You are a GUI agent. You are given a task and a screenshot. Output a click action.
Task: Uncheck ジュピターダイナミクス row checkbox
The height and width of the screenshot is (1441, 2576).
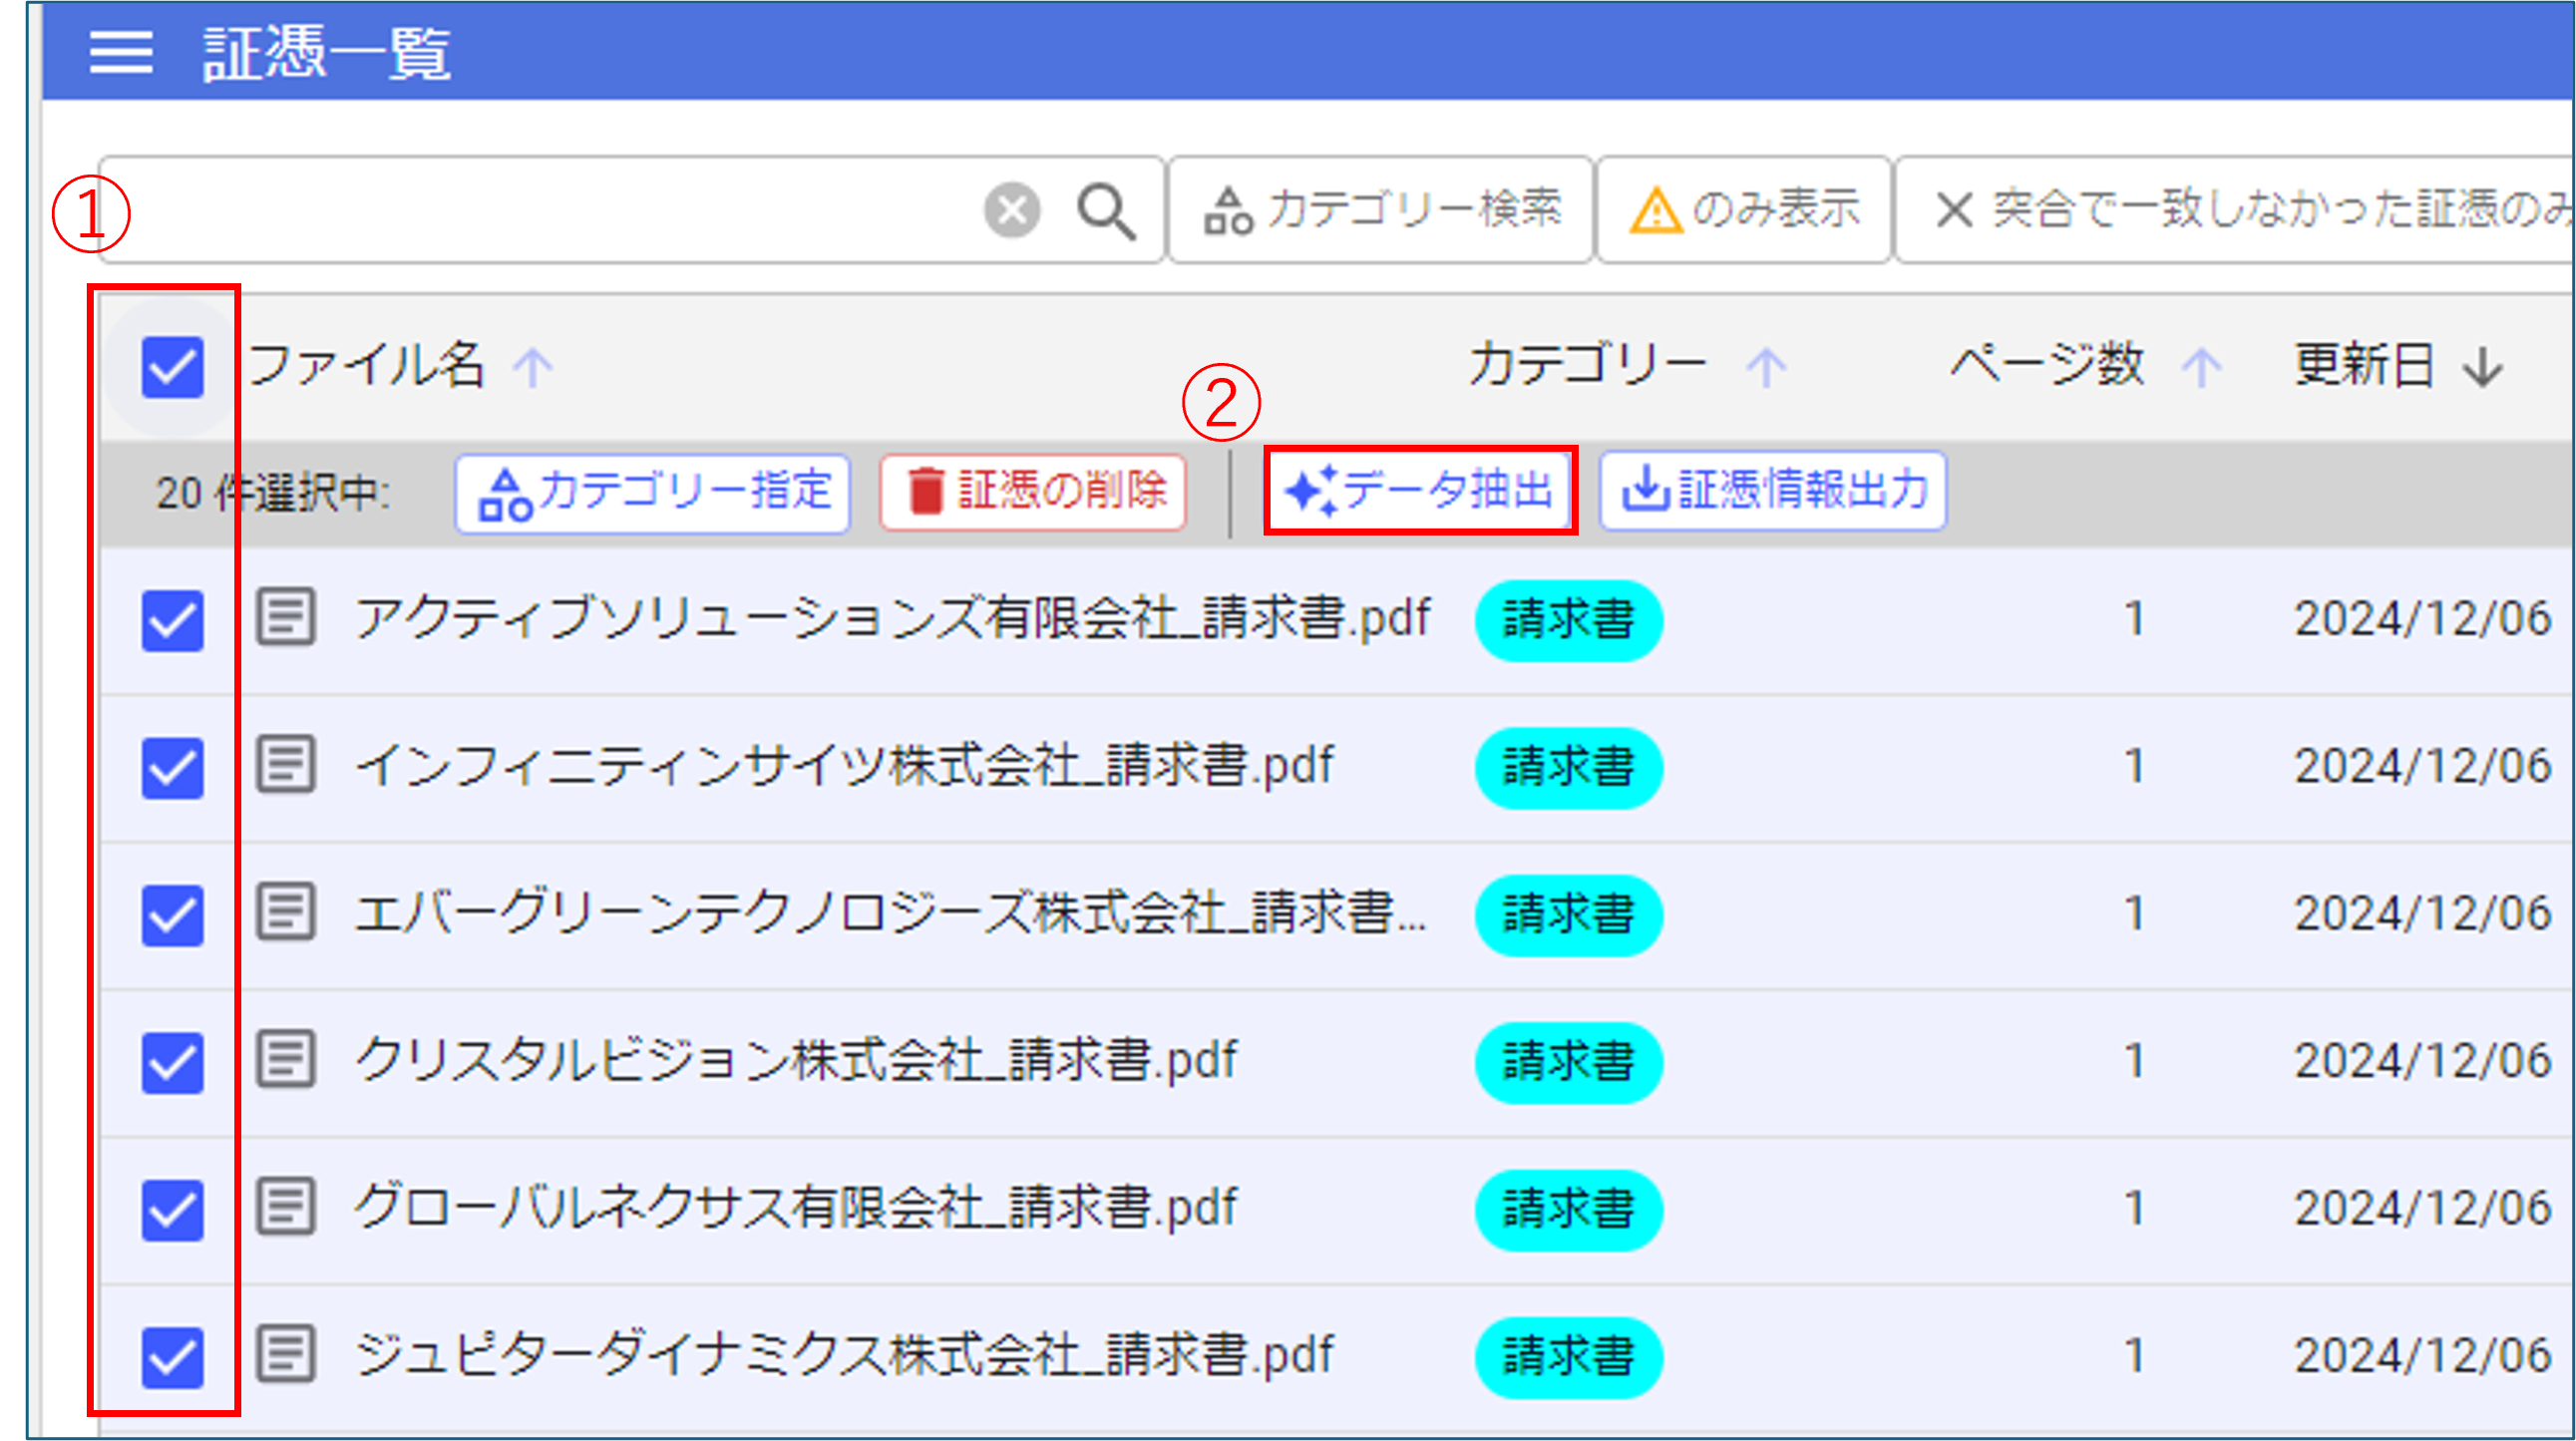click(172, 1357)
